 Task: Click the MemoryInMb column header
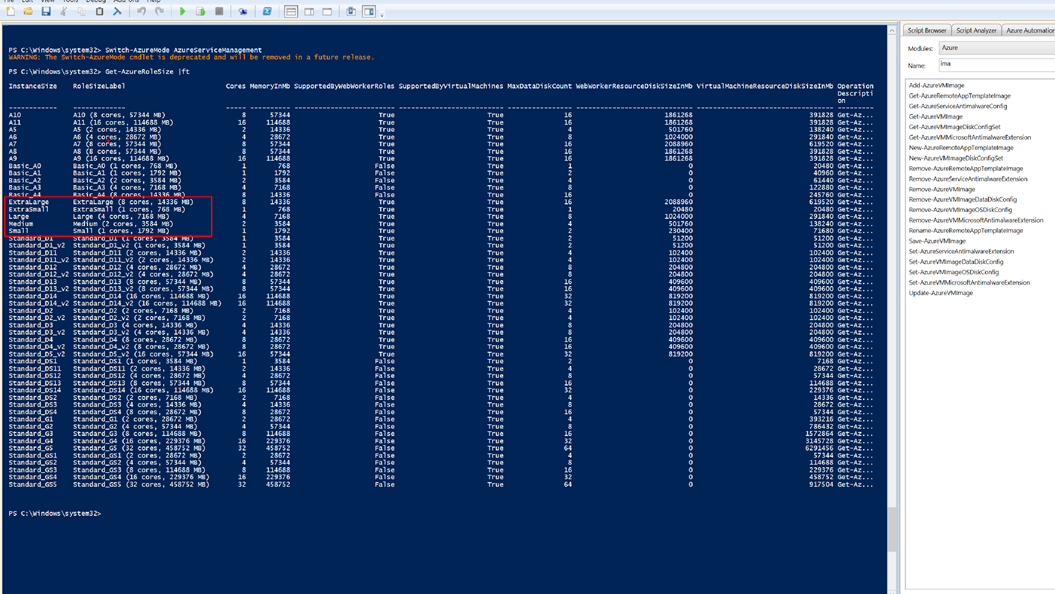point(270,86)
